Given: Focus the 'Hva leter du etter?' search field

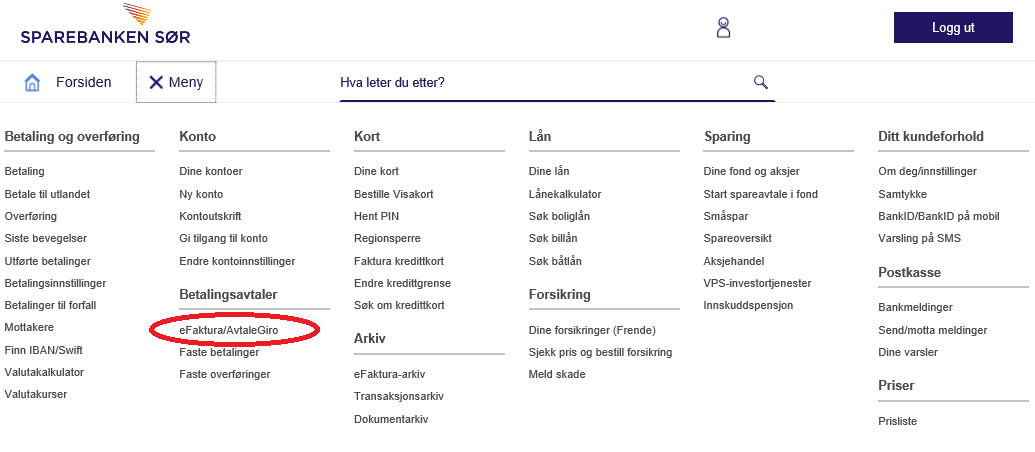Looking at the screenshot, I should (540, 82).
